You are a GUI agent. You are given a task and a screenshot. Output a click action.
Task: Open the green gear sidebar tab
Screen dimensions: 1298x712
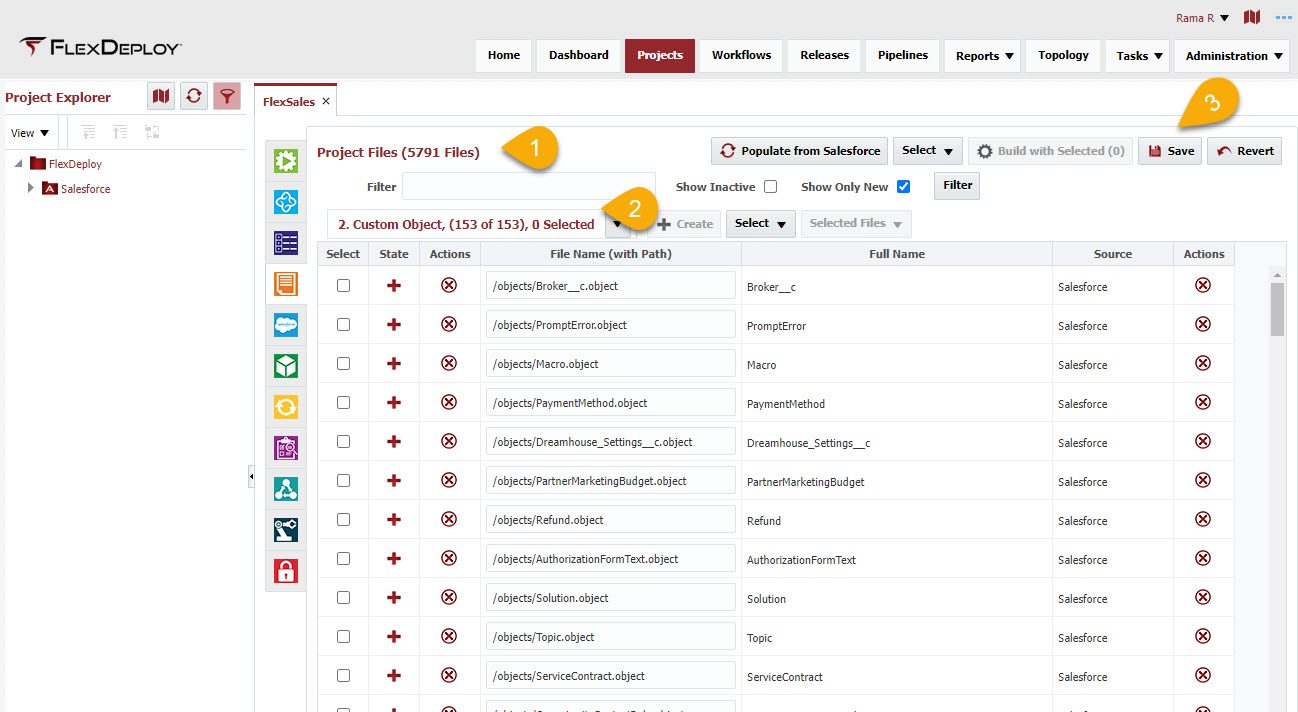286,160
